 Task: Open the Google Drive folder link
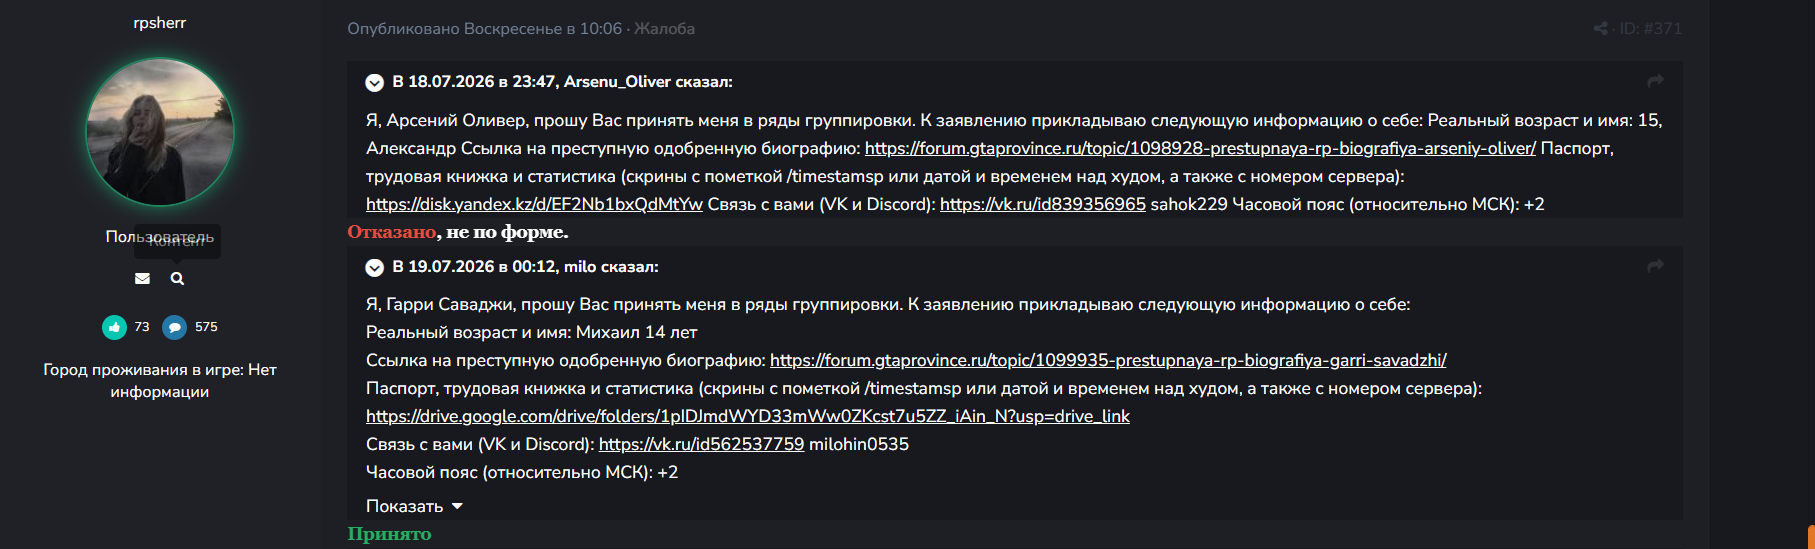748,416
